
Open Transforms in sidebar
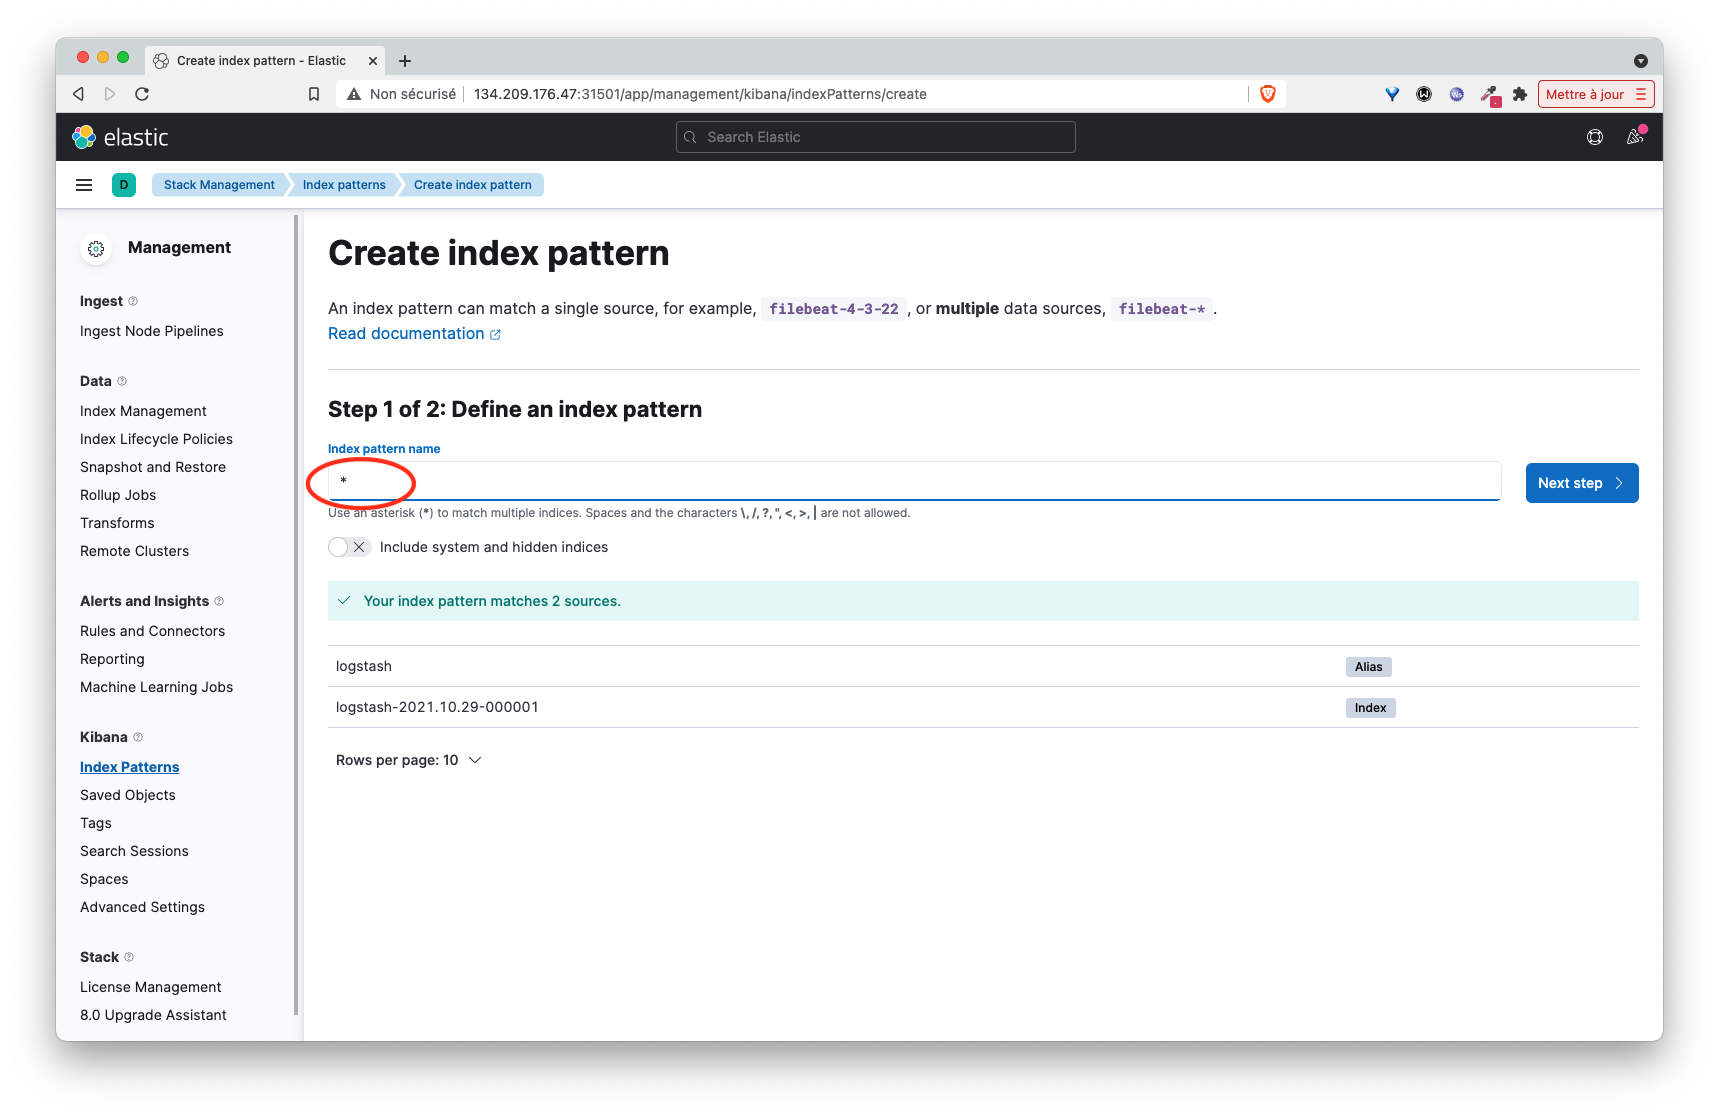tap(117, 523)
